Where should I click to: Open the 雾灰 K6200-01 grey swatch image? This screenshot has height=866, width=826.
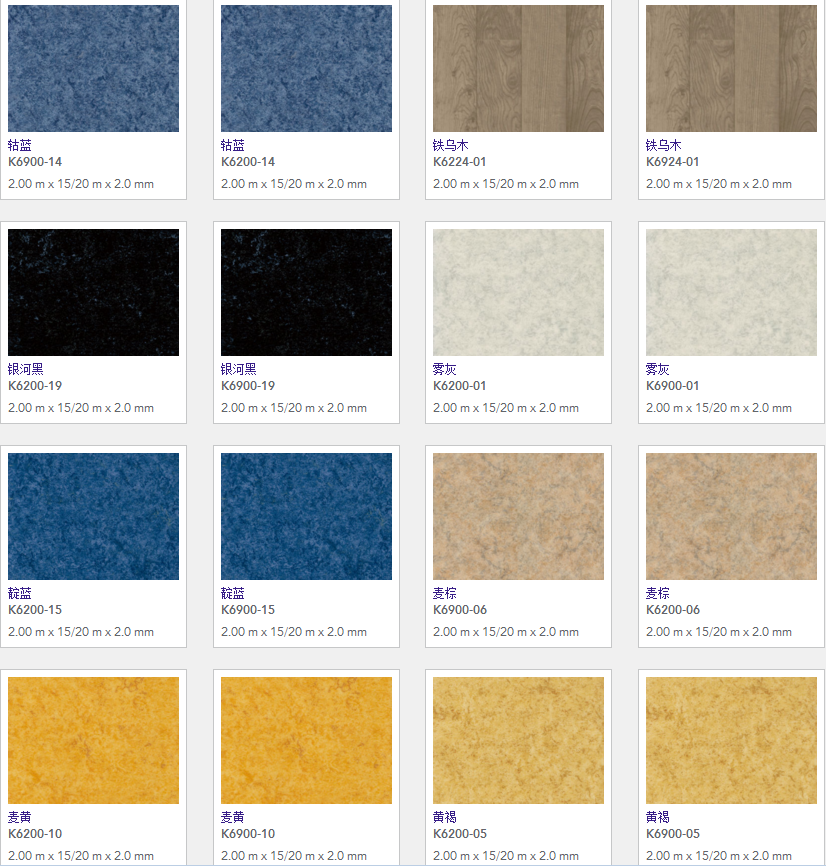[x=518, y=292]
